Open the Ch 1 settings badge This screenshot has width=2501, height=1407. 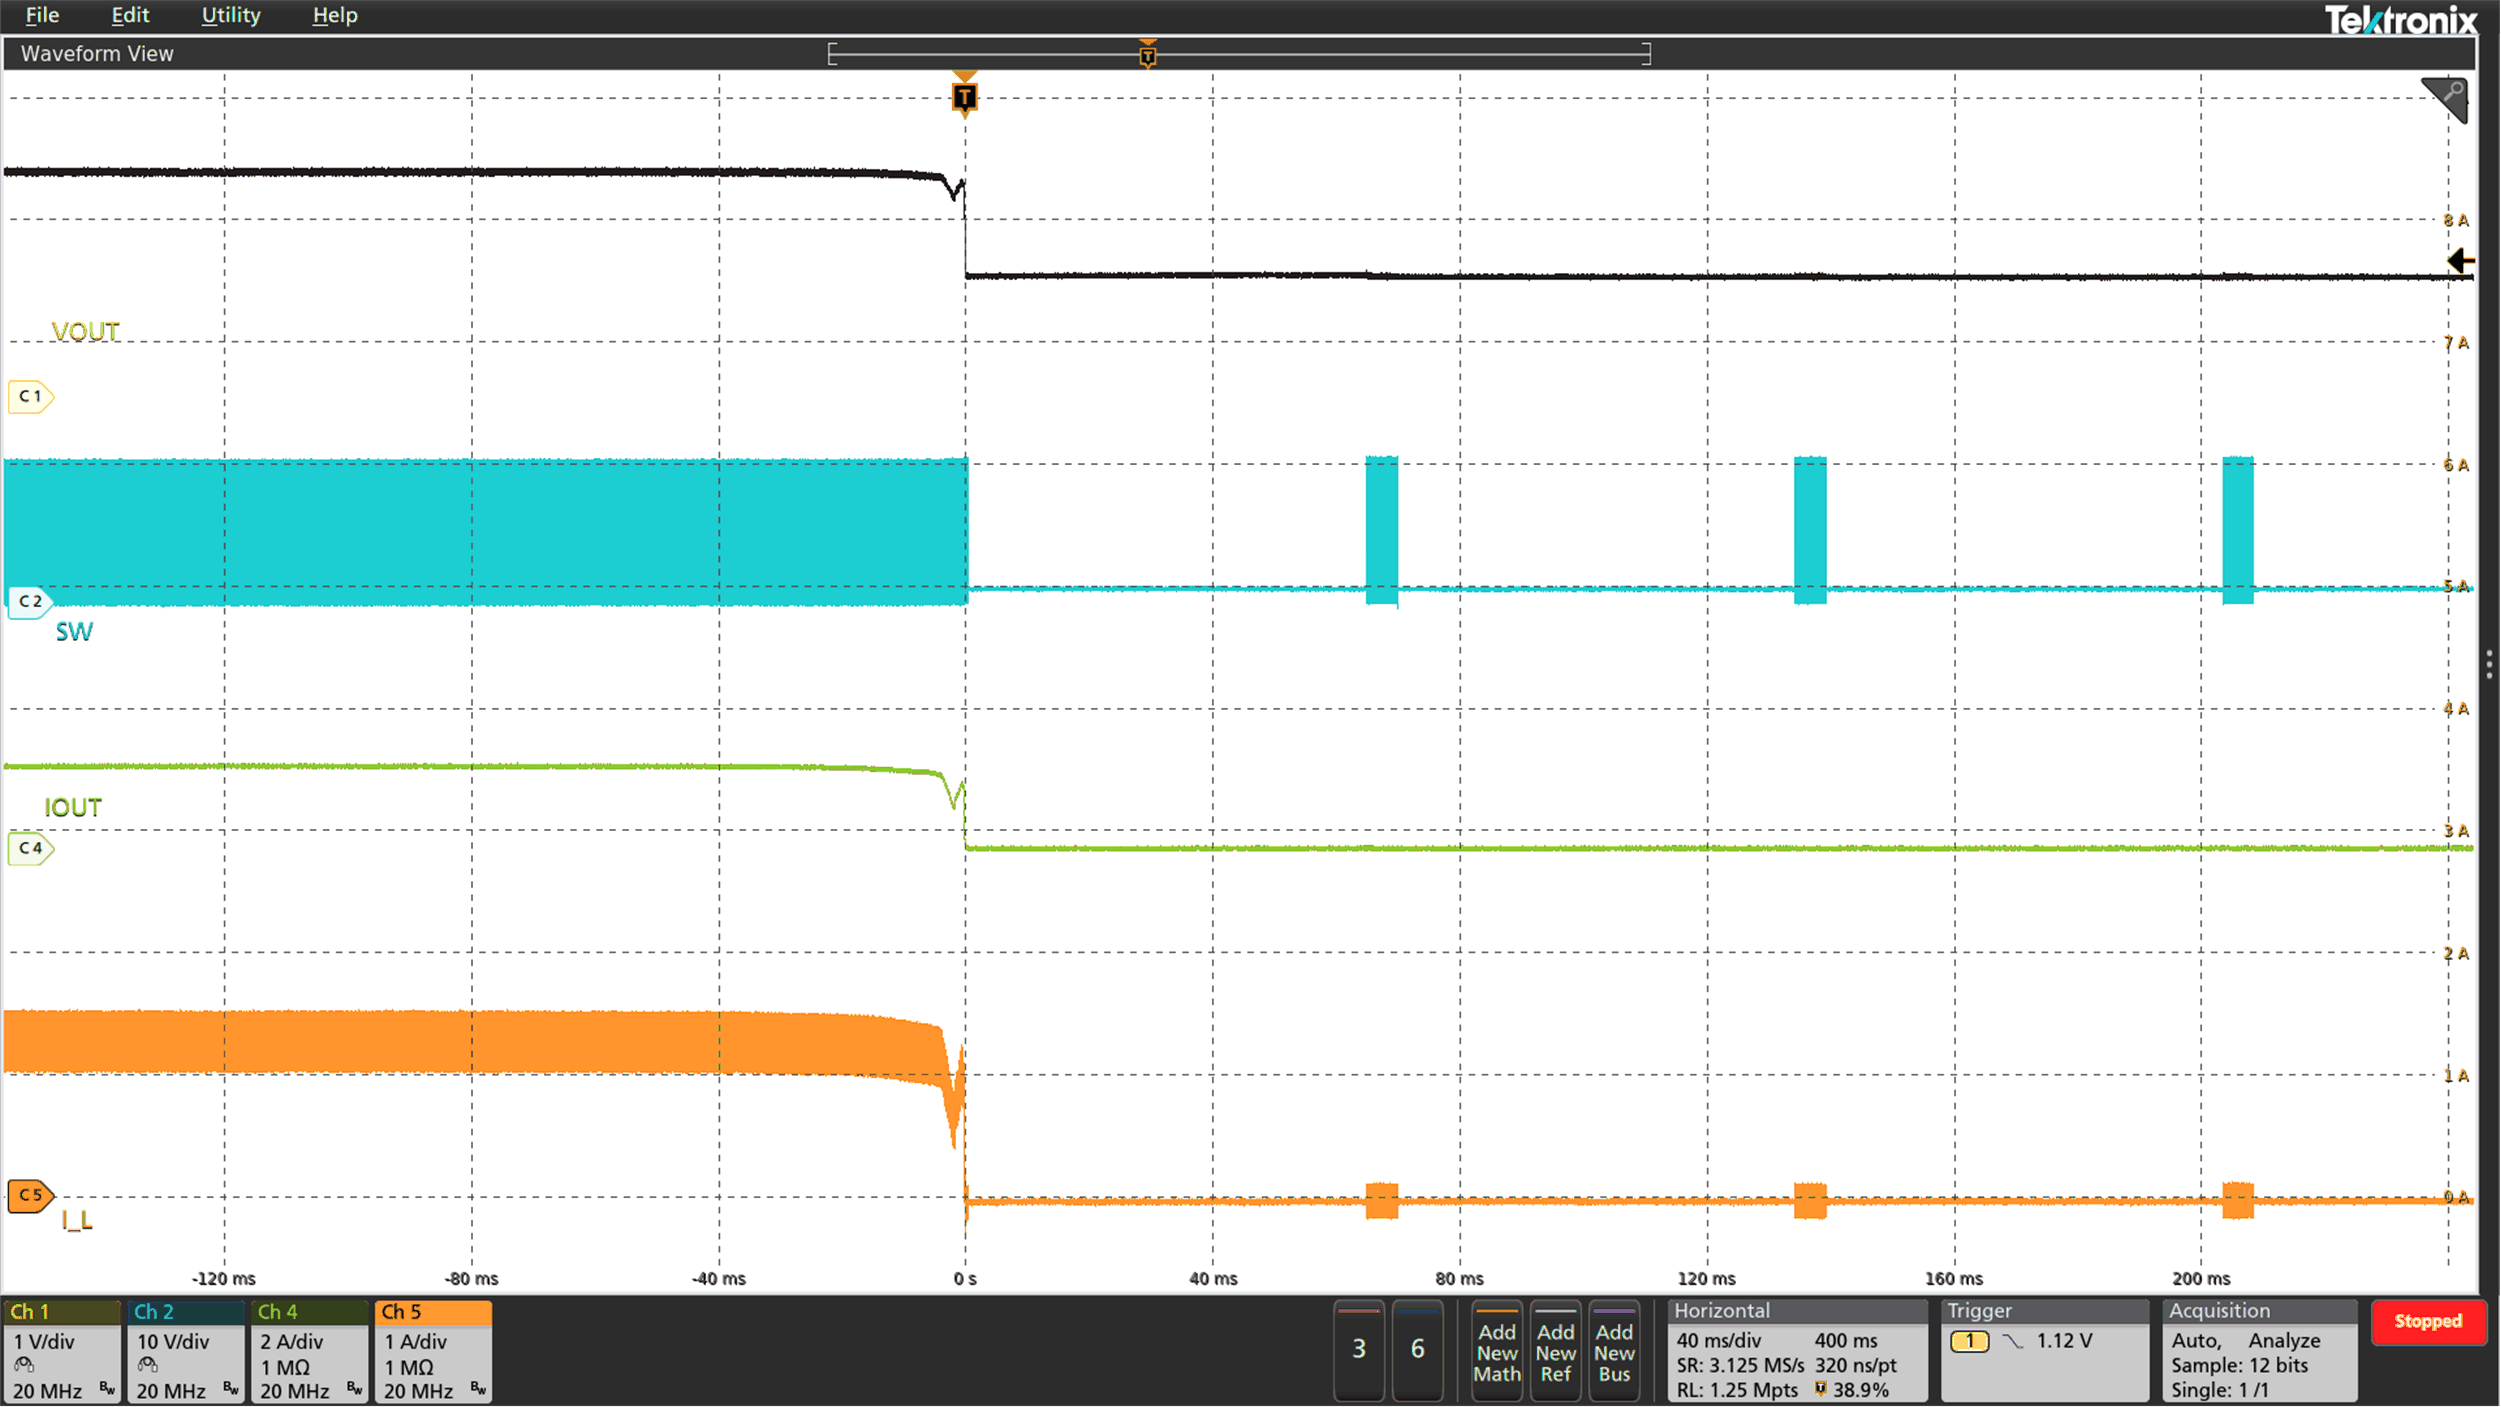tap(62, 1352)
